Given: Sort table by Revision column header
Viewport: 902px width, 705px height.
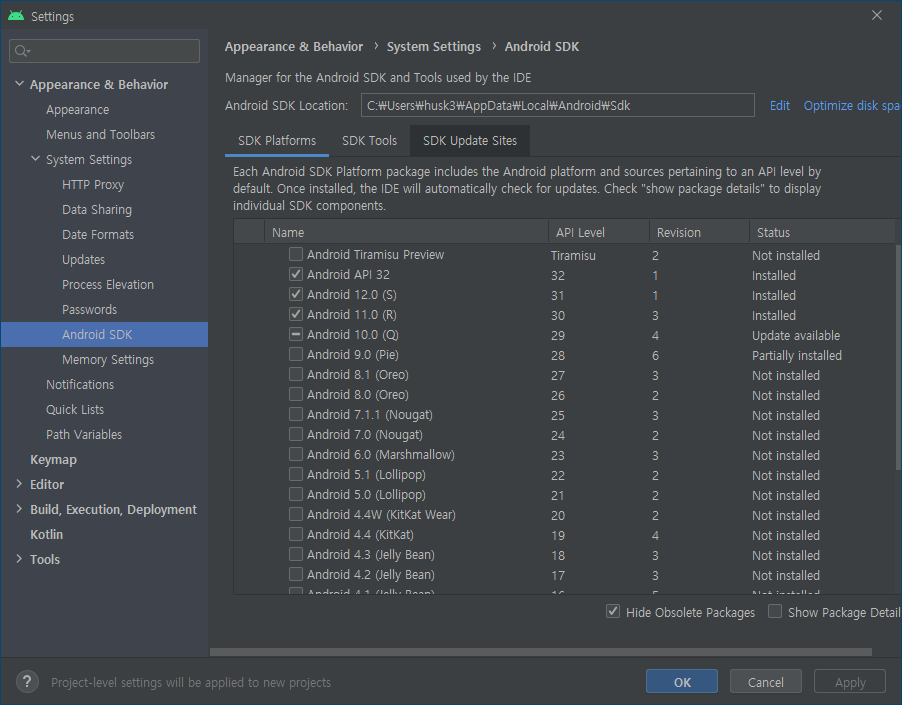Looking at the screenshot, I should pyautogui.click(x=699, y=232).
